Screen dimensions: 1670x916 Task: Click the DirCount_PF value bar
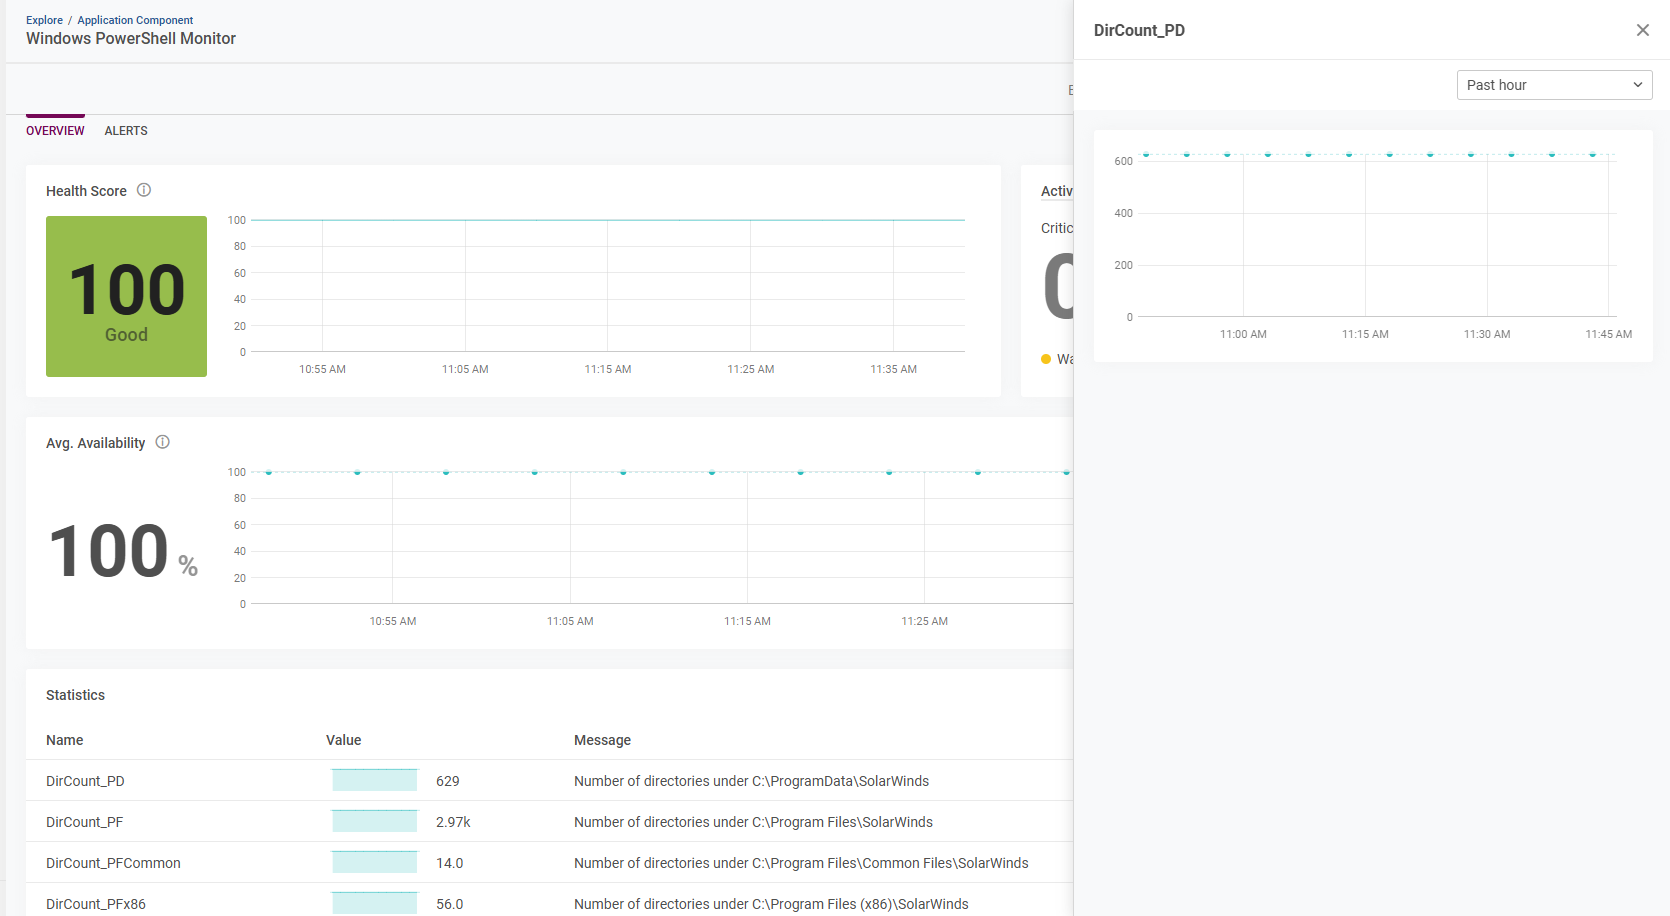[374, 822]
